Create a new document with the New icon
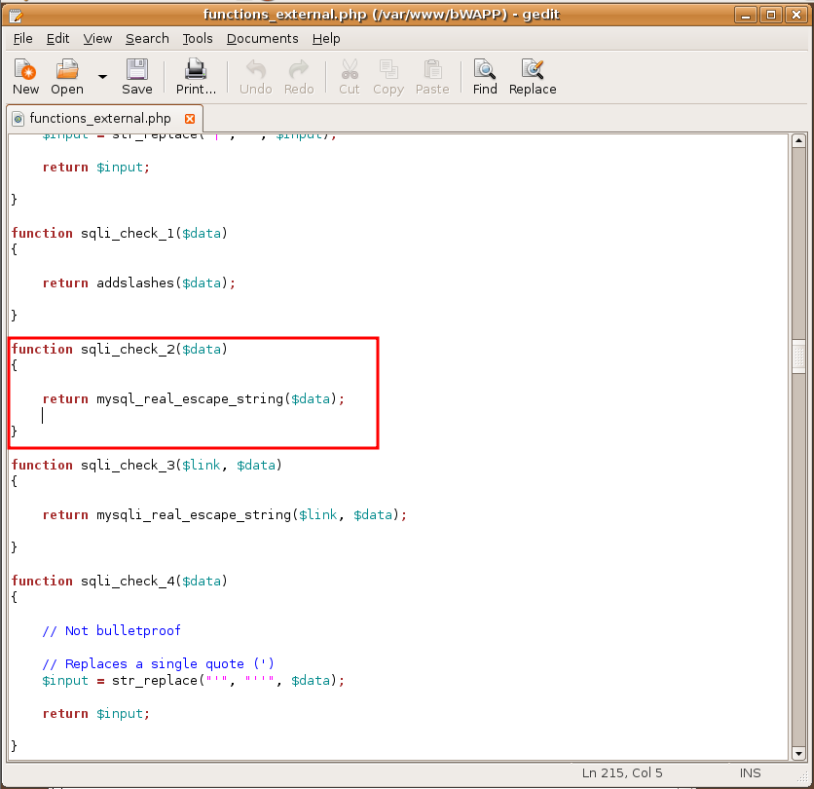Image resolution: width=814 pixels, height=789 pixels. click(x=24, y=75)
